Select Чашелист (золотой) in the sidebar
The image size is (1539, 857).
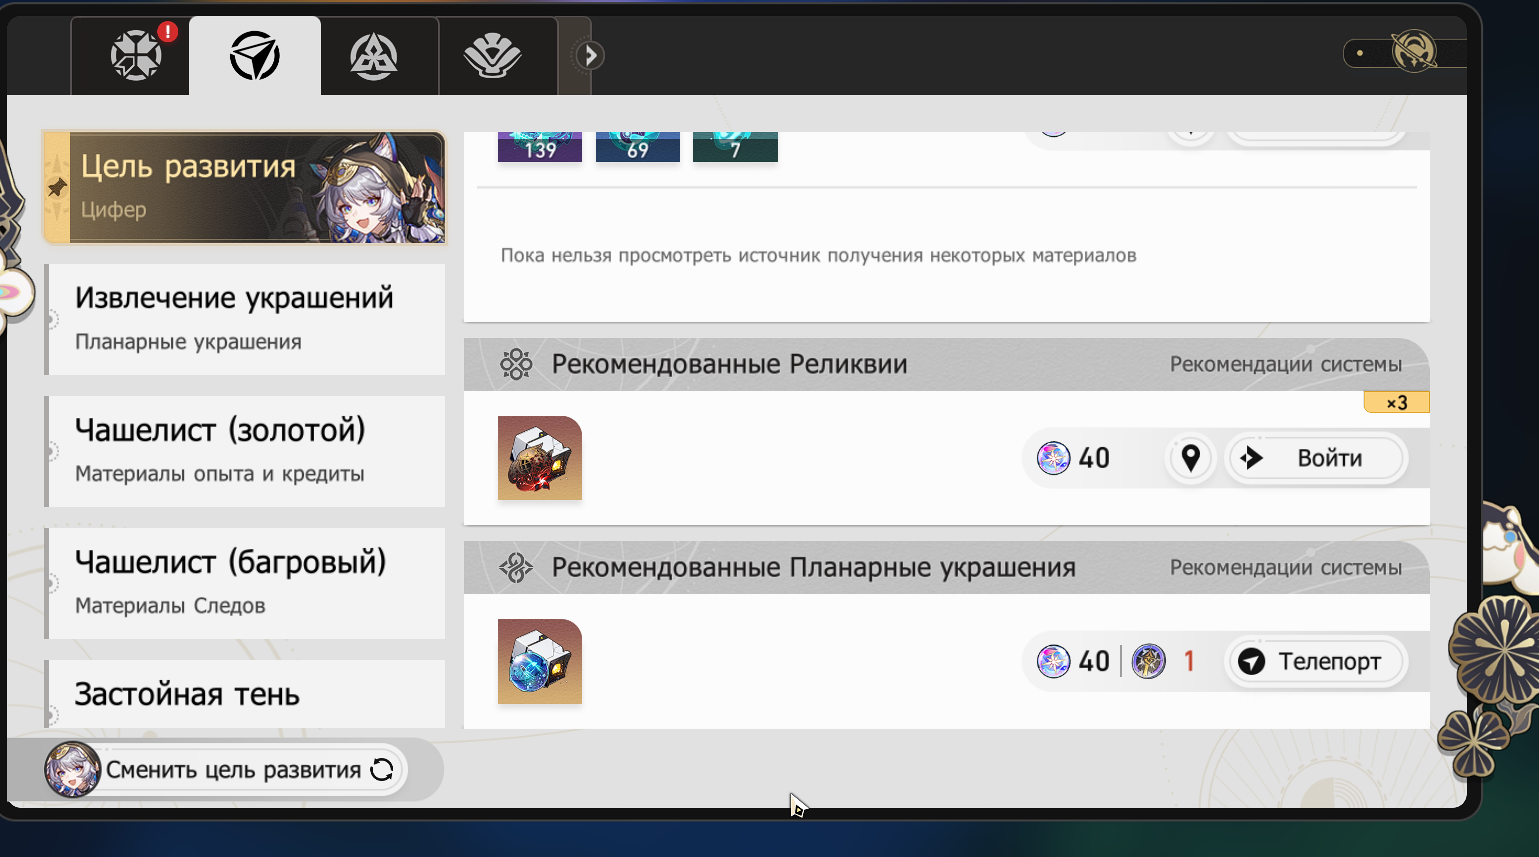pos(245,451)
